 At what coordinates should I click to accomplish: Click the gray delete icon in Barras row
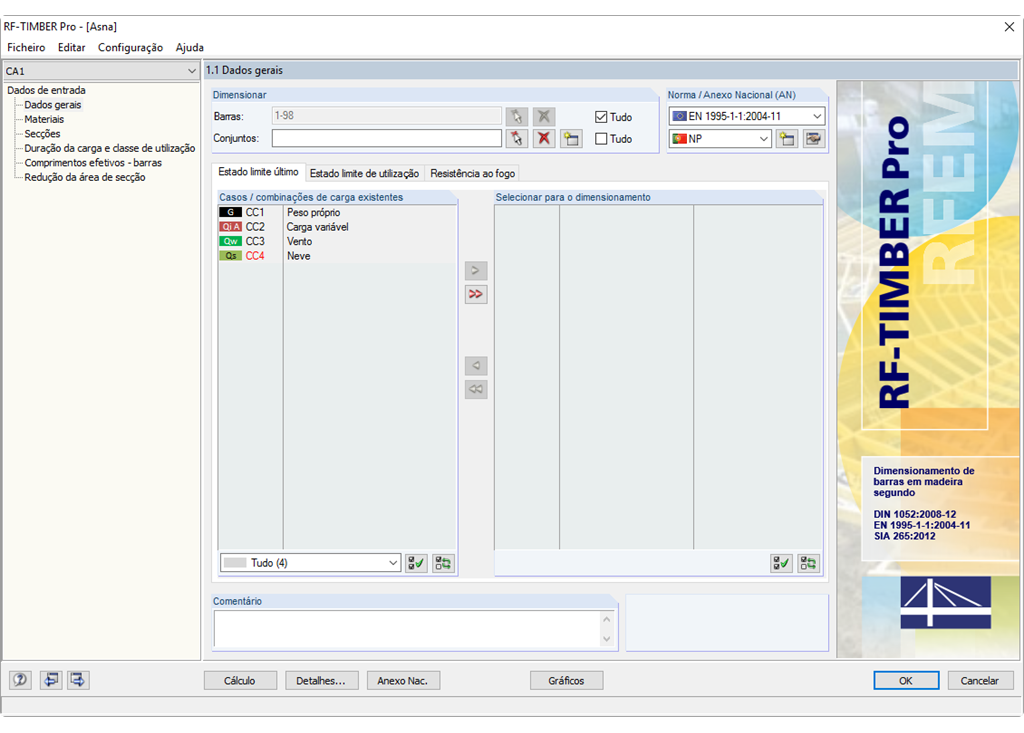[x=543, y=117]
